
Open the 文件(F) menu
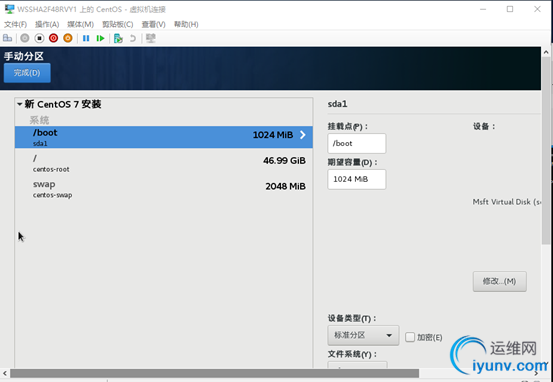16,24
